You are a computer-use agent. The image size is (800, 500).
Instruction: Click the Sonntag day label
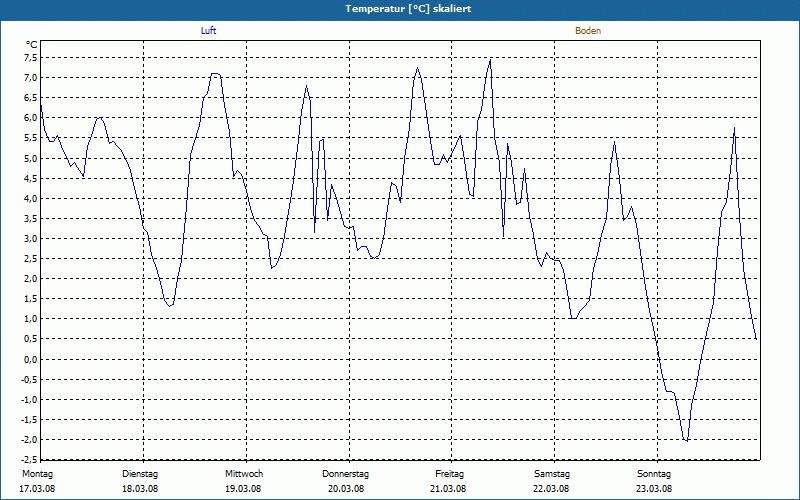point(654,474)
